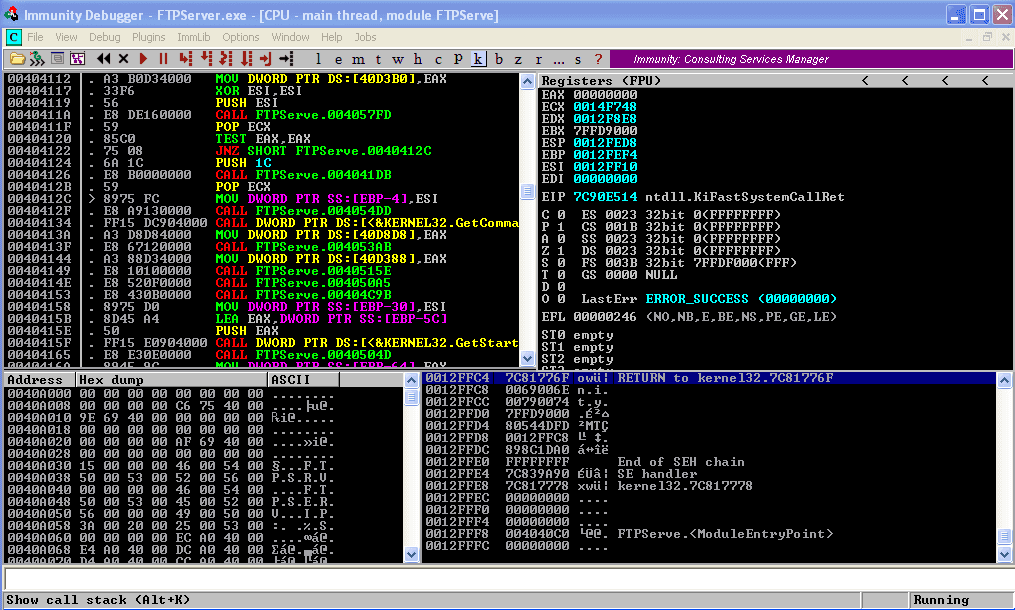Screen dimensions: 1015x610
Task: Show log window via 'l' button
Action: point(318,59)
